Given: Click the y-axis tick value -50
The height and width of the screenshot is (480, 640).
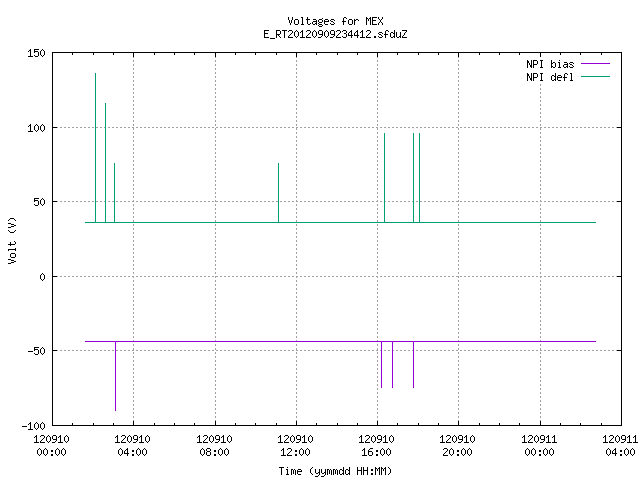Looking at the screenshot, I should 36,351.
